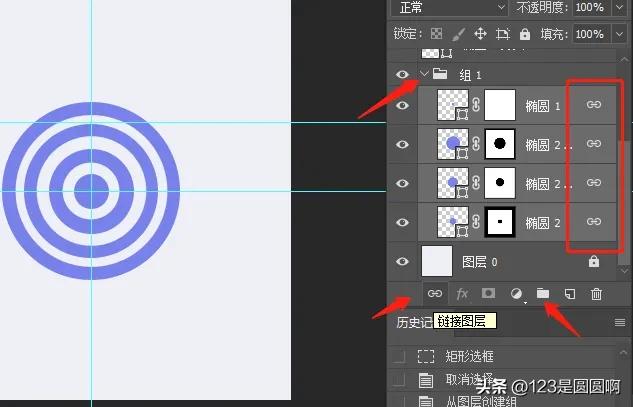Set history brush source for 取消选择
Image resolution: width=633 pixels, height=407 pixels.
399,380
